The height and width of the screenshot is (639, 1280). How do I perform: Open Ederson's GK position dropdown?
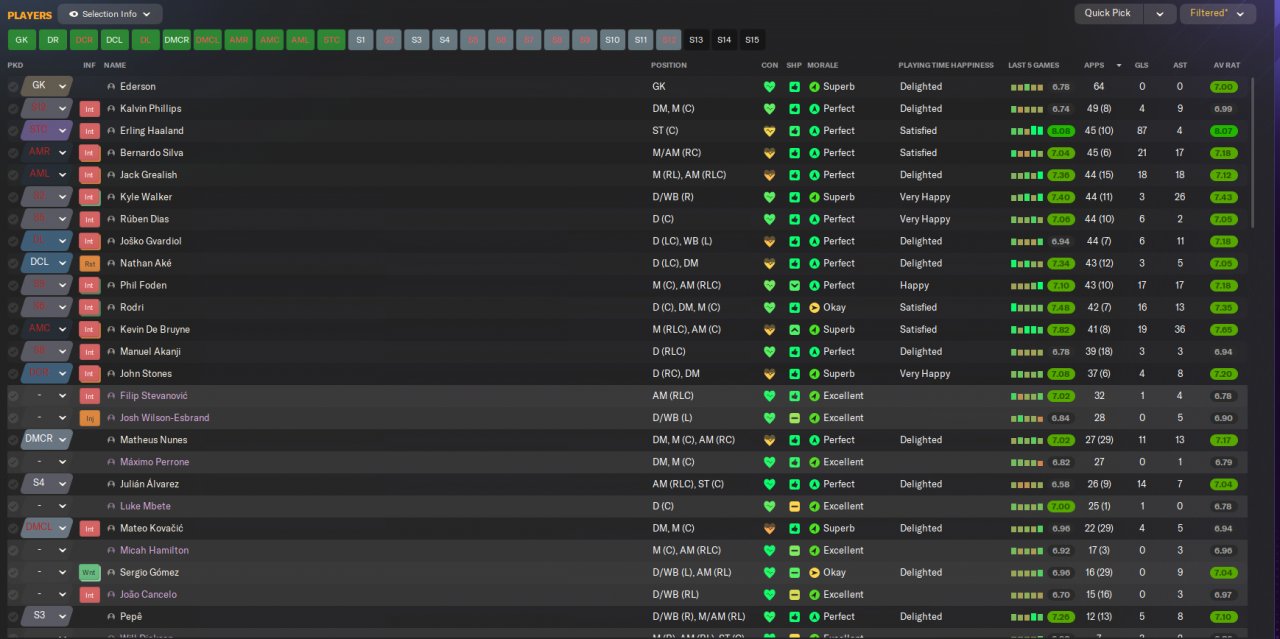pos(48,87)
